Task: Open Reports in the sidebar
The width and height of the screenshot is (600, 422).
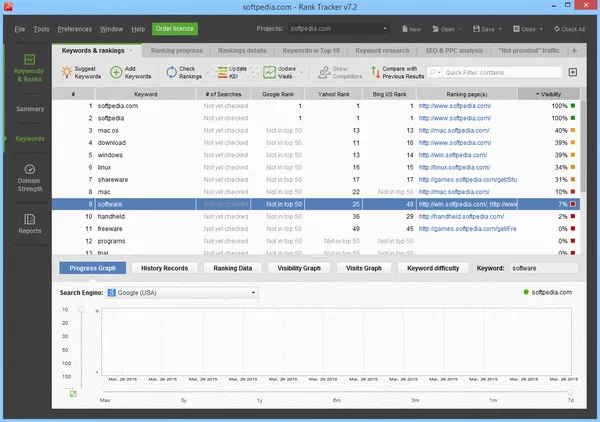Action: [29, 223]
